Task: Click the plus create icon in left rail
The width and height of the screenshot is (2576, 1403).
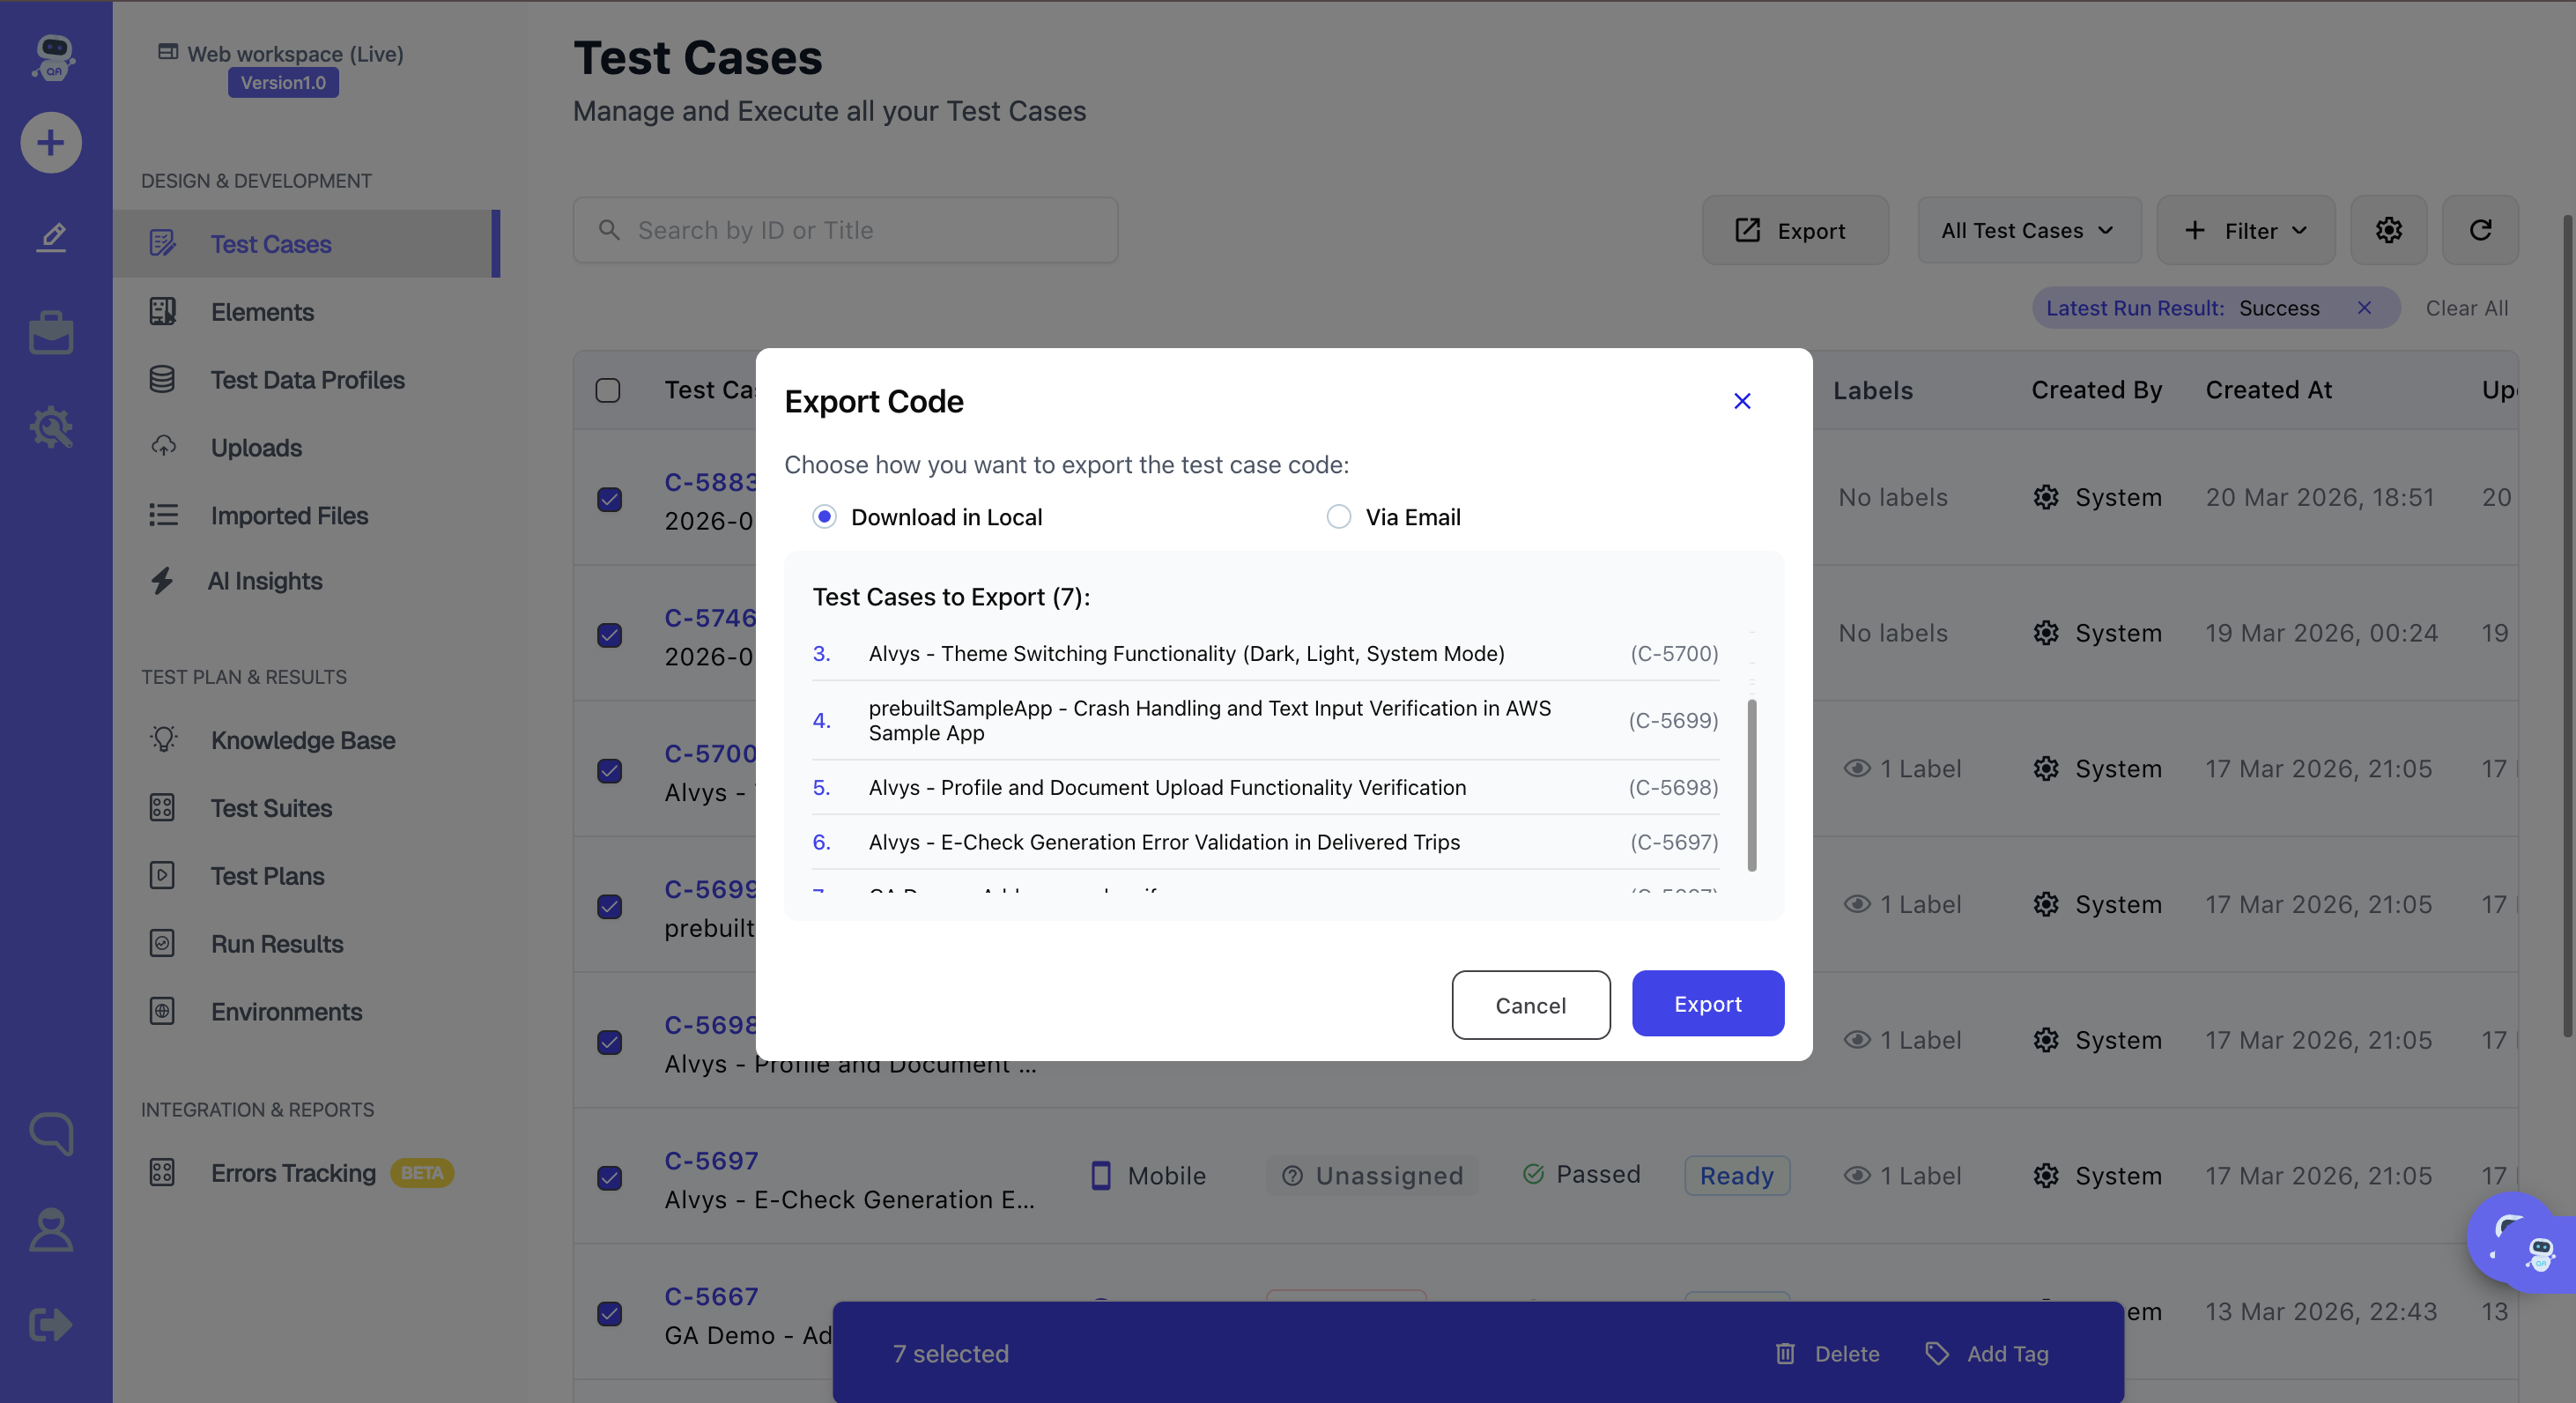Action: (51, 143)
